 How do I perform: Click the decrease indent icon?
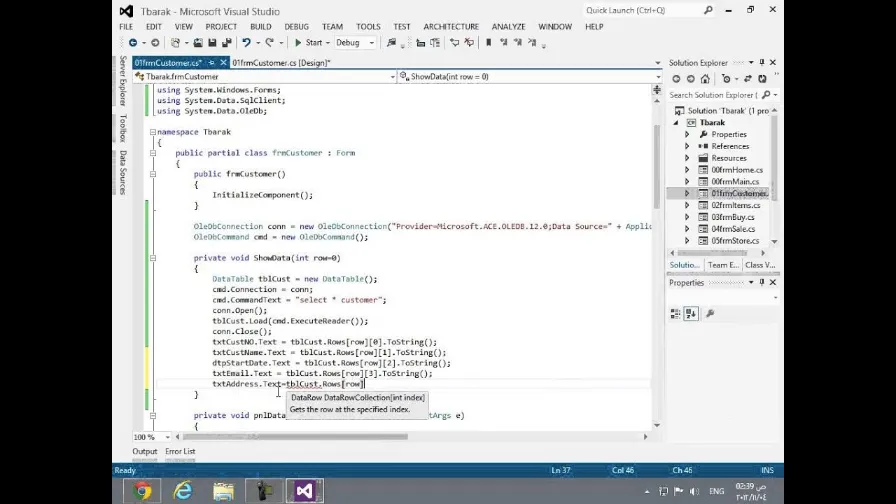(421, 43)
